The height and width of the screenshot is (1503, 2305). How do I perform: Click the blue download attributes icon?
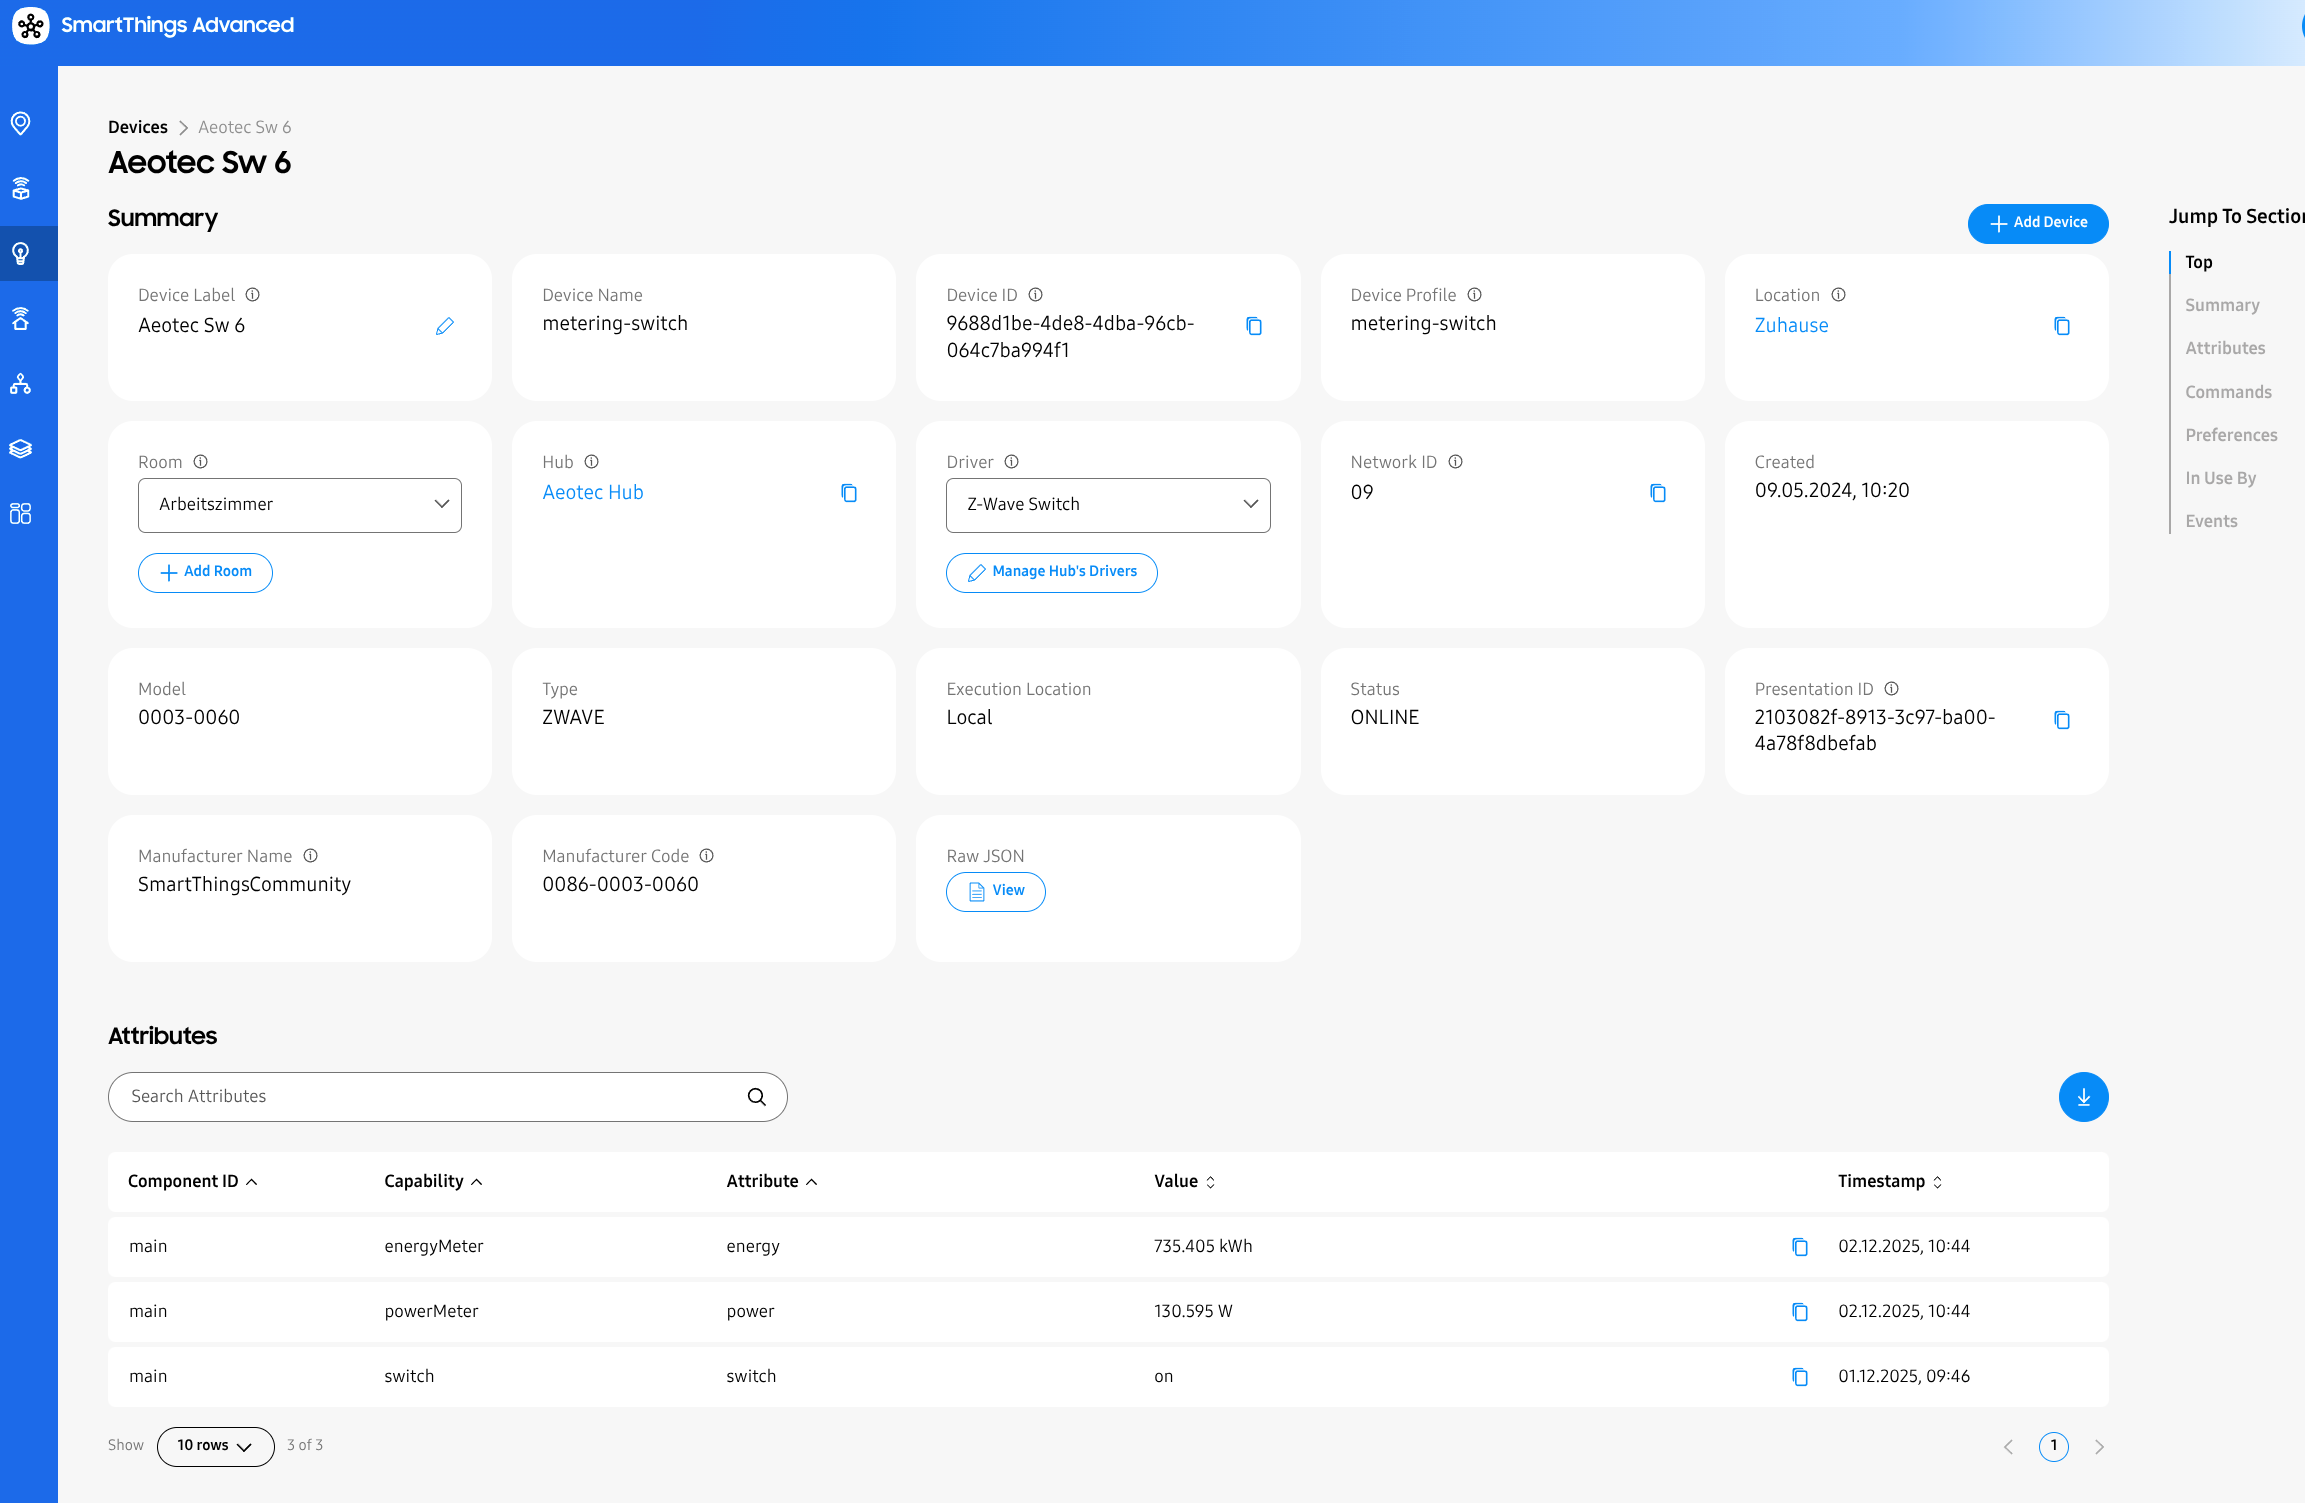2083,1097
